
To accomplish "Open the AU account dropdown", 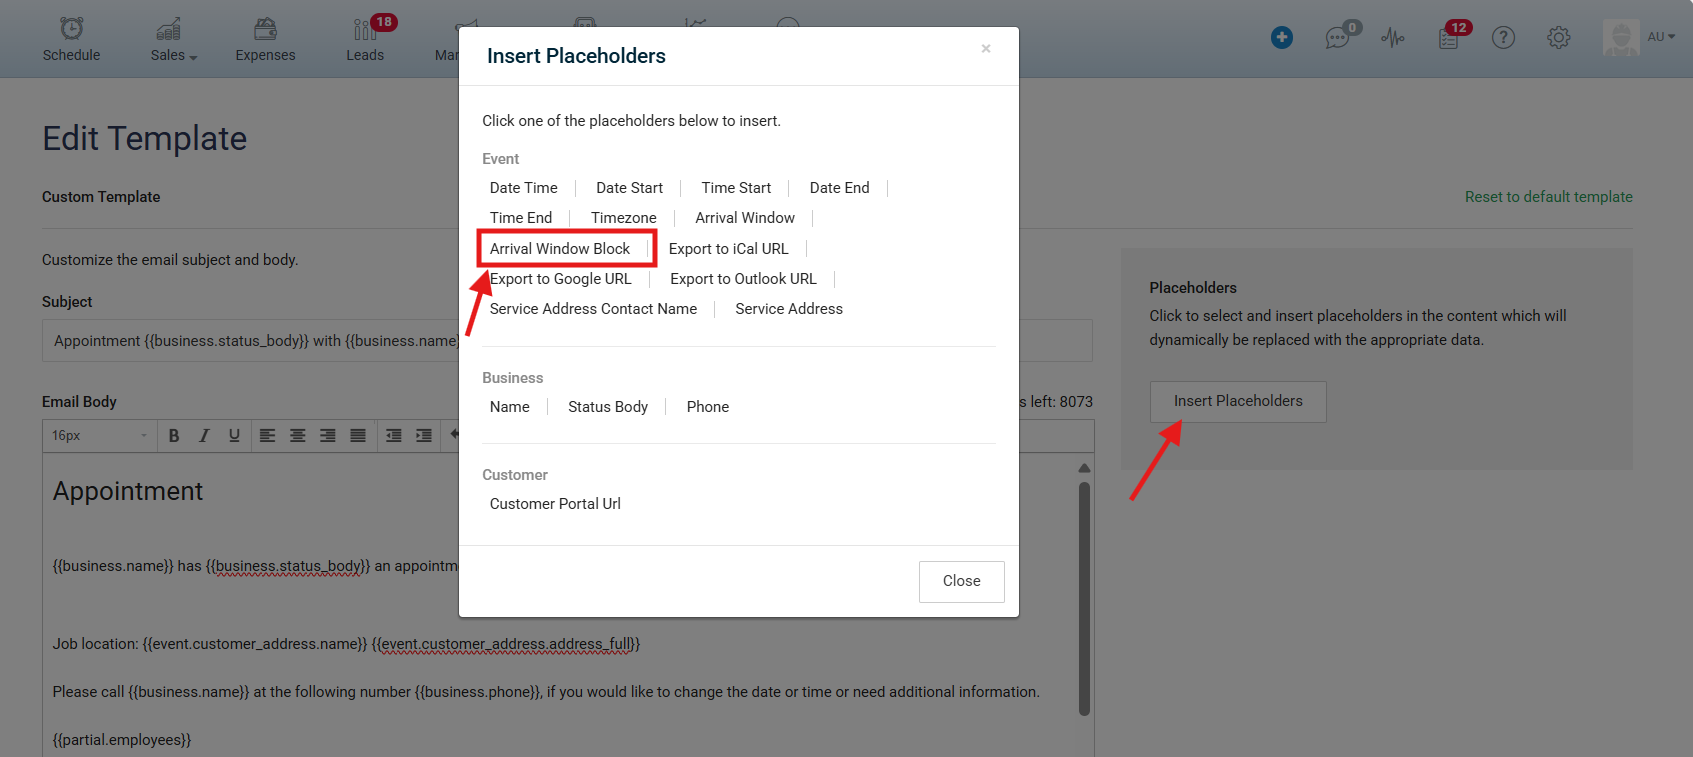I will tap(1661, 37).
